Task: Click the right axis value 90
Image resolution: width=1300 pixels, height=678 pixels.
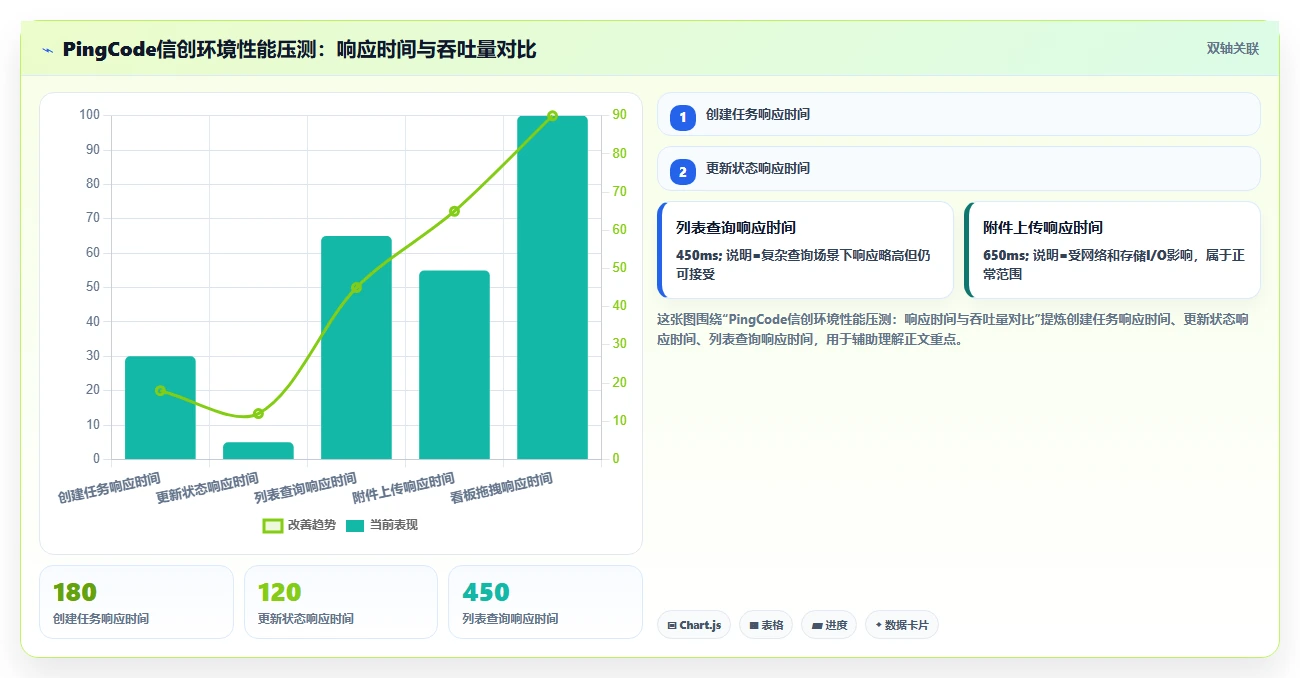Action: point(620,115)
